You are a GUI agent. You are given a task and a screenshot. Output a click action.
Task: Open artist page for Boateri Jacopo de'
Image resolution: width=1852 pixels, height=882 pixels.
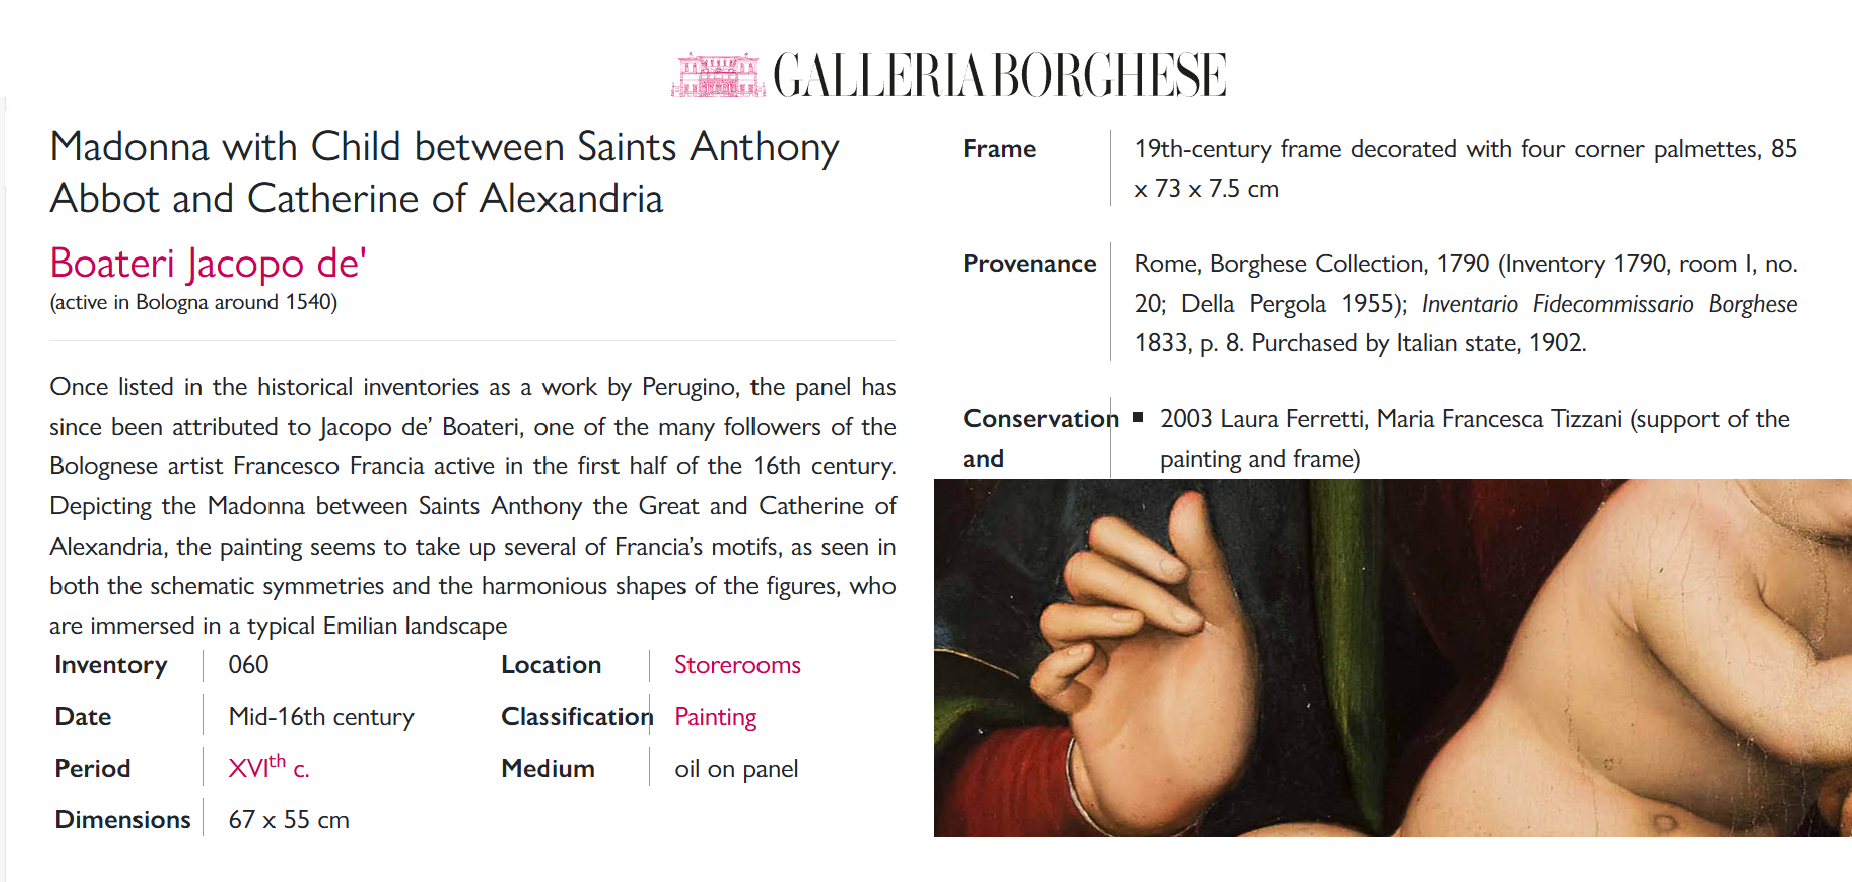click(x=208, y=264)
